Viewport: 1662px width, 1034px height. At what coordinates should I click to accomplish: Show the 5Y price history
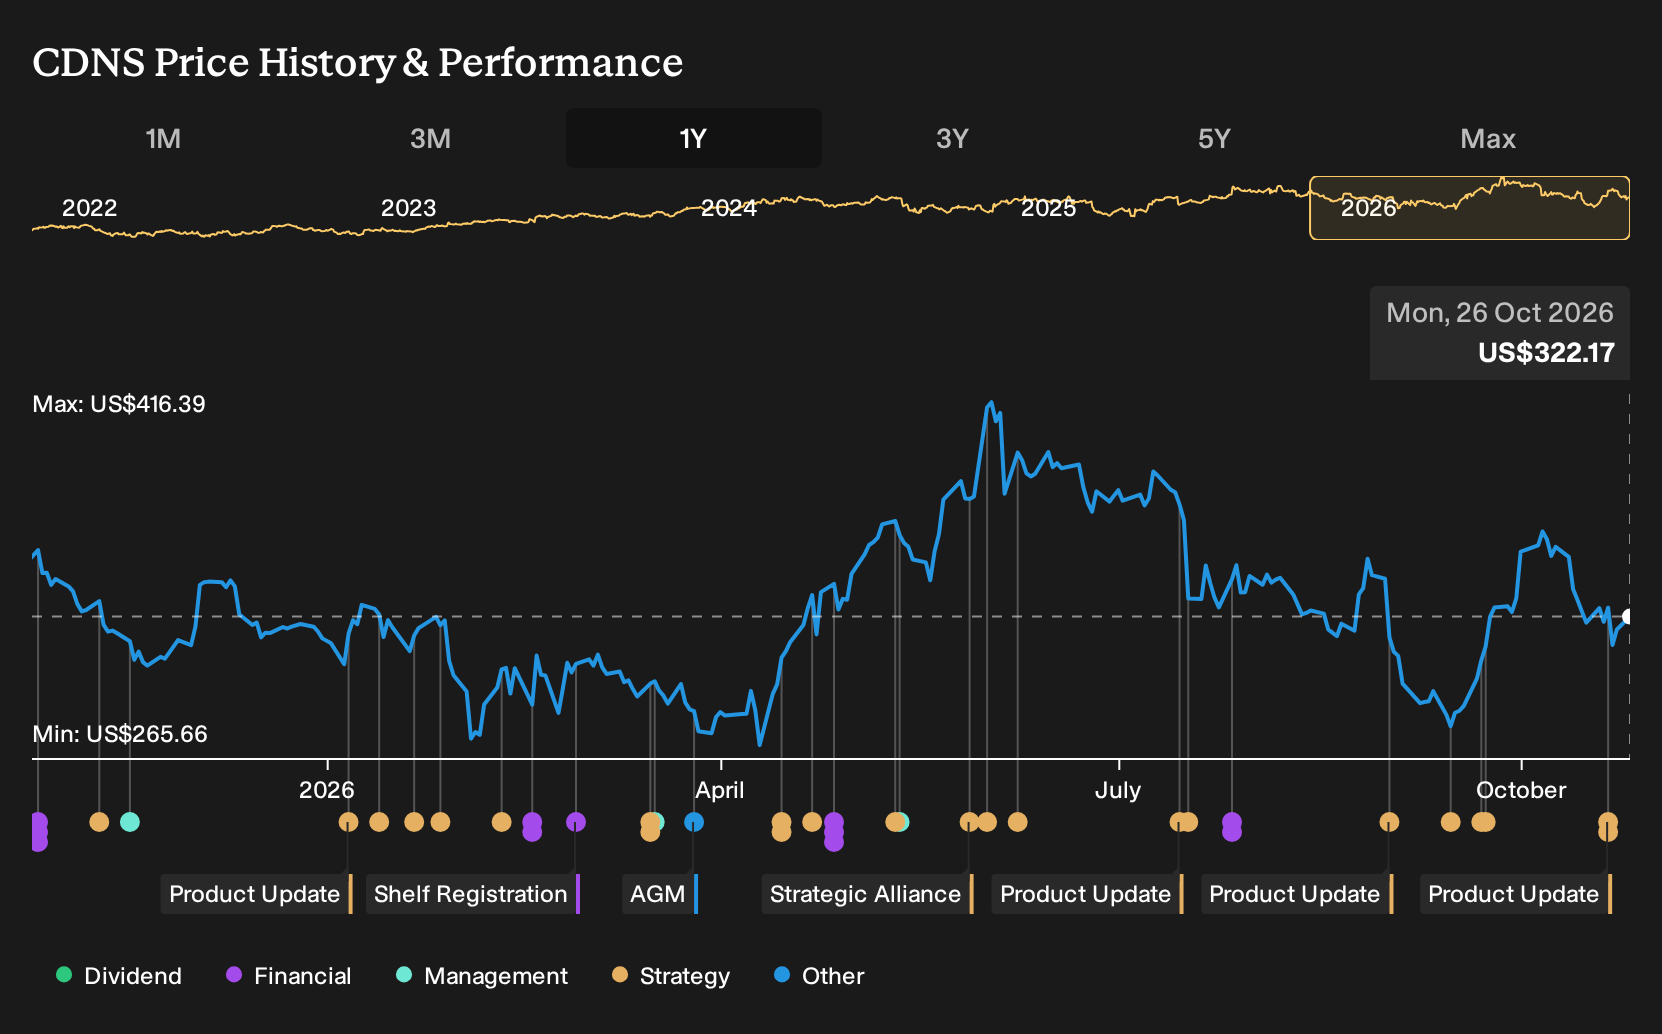click(x=1214, y=138)
